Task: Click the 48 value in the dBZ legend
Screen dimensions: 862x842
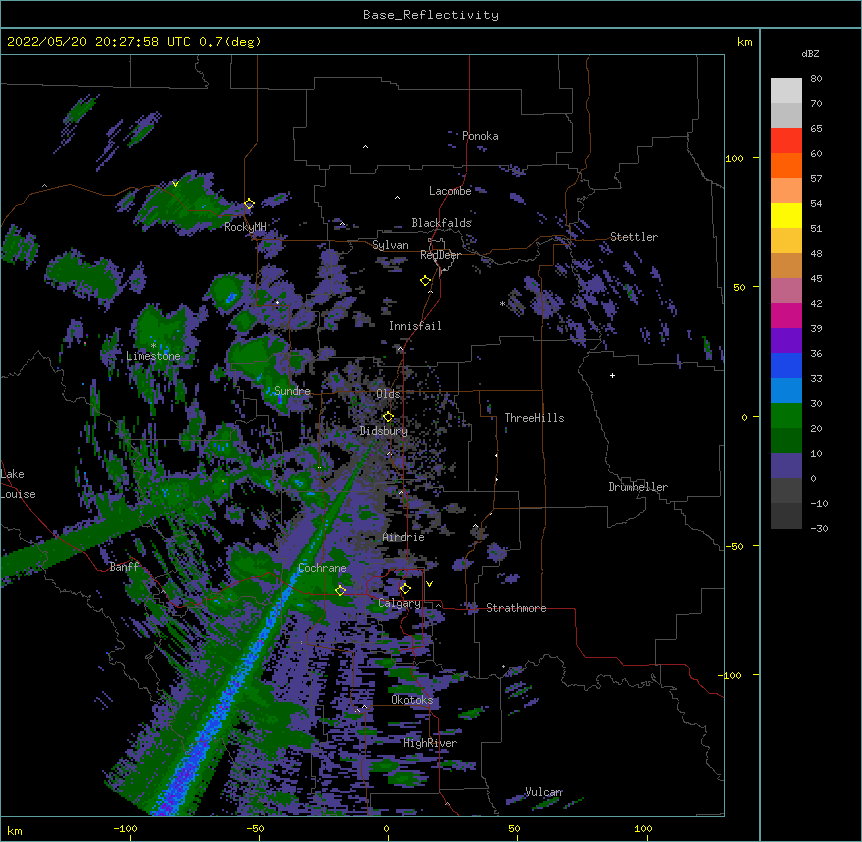Action: (x=816, y=253)
